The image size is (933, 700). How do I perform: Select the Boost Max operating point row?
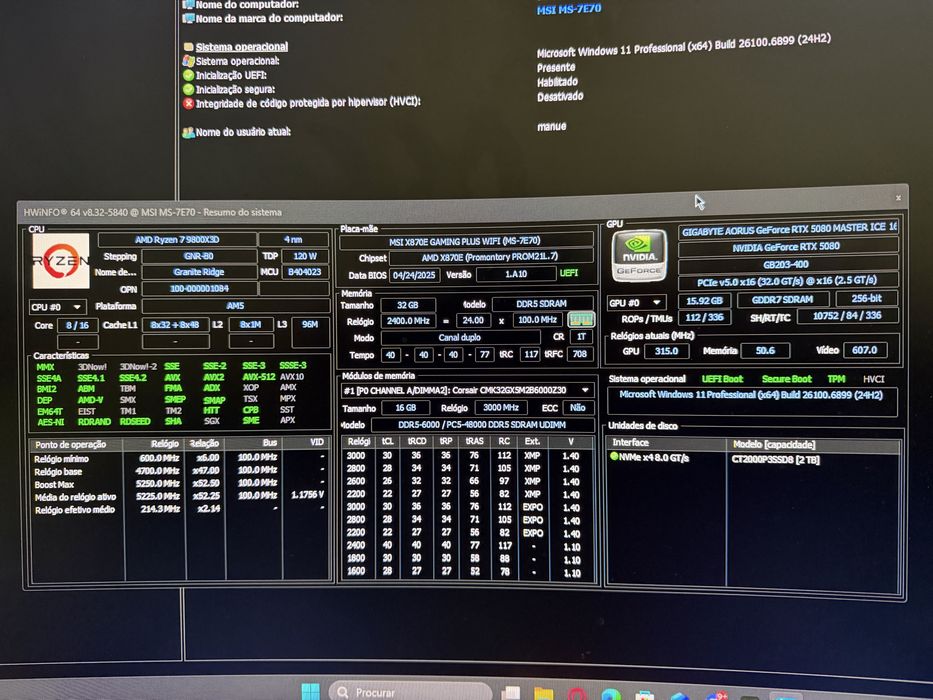point(179,483)
